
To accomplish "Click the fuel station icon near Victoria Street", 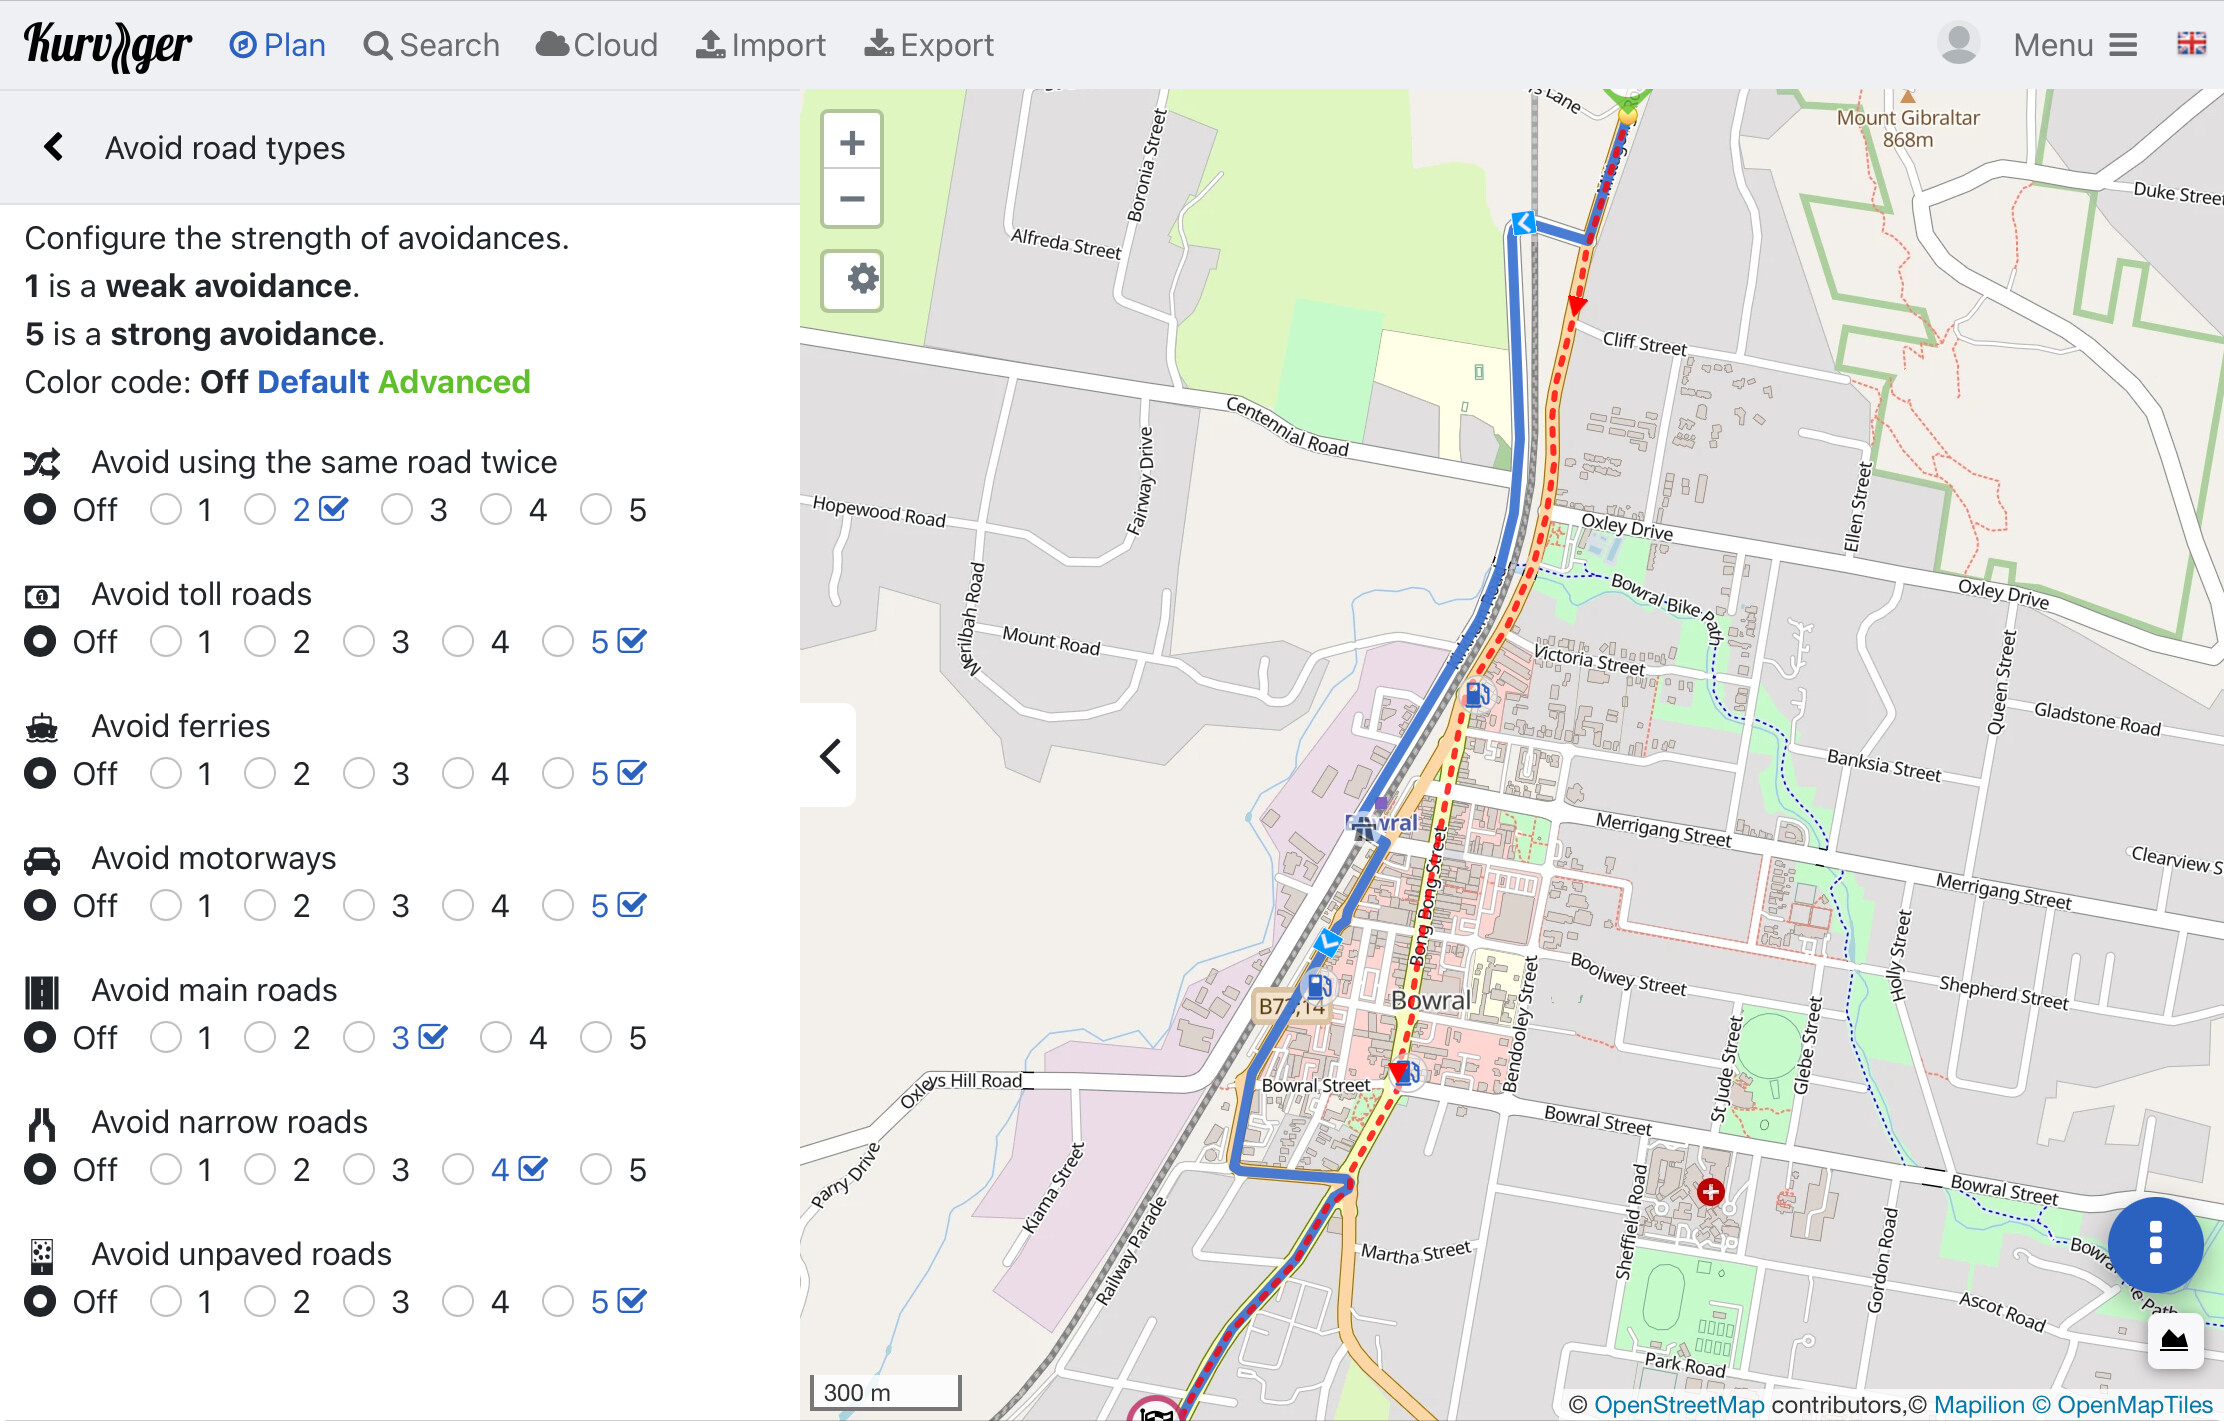I will [1477, 693].
